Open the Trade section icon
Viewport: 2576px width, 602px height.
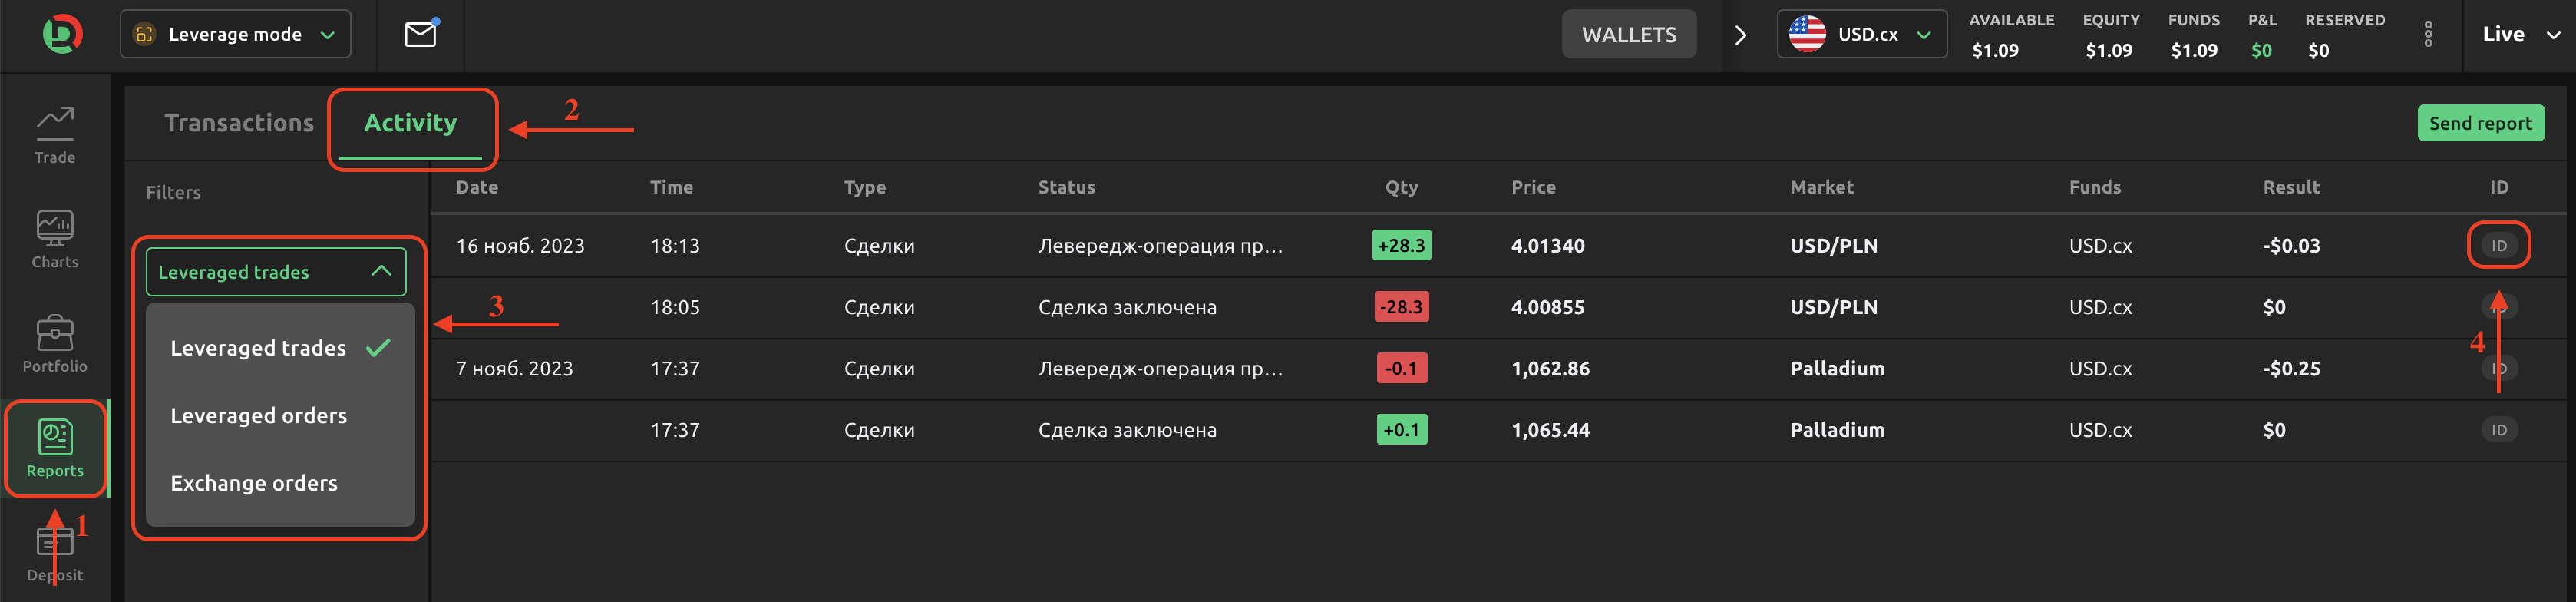[x=55, y=130]
